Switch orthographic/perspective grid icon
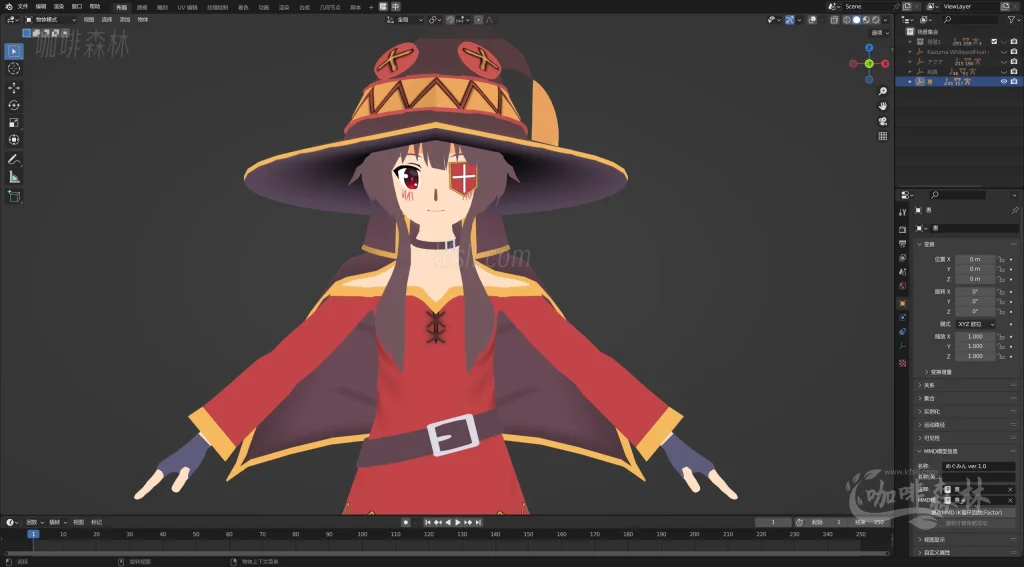 (883, 136)
